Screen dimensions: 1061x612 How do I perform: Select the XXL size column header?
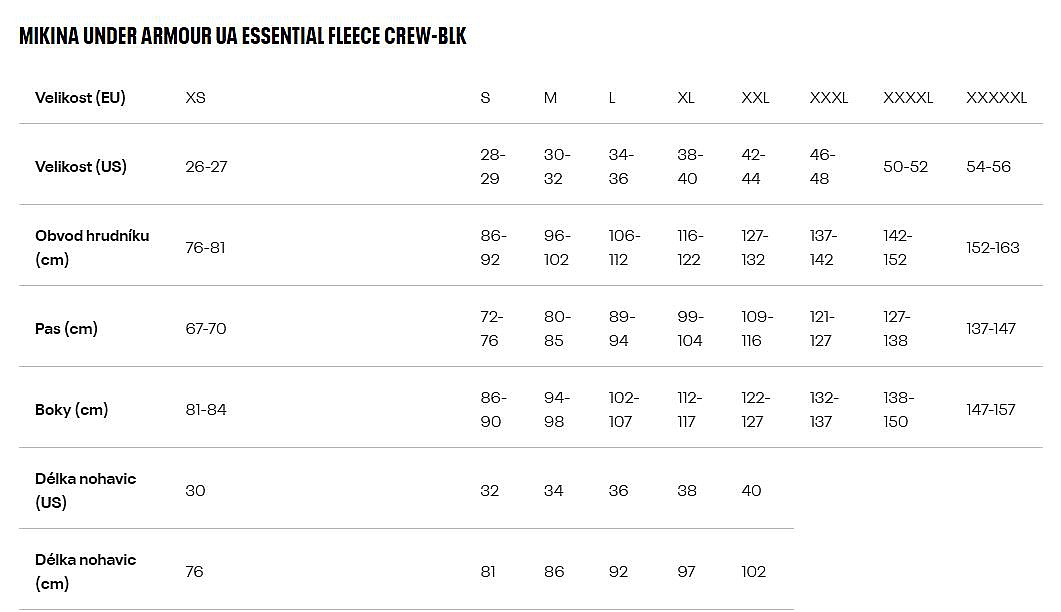point(755,98)
